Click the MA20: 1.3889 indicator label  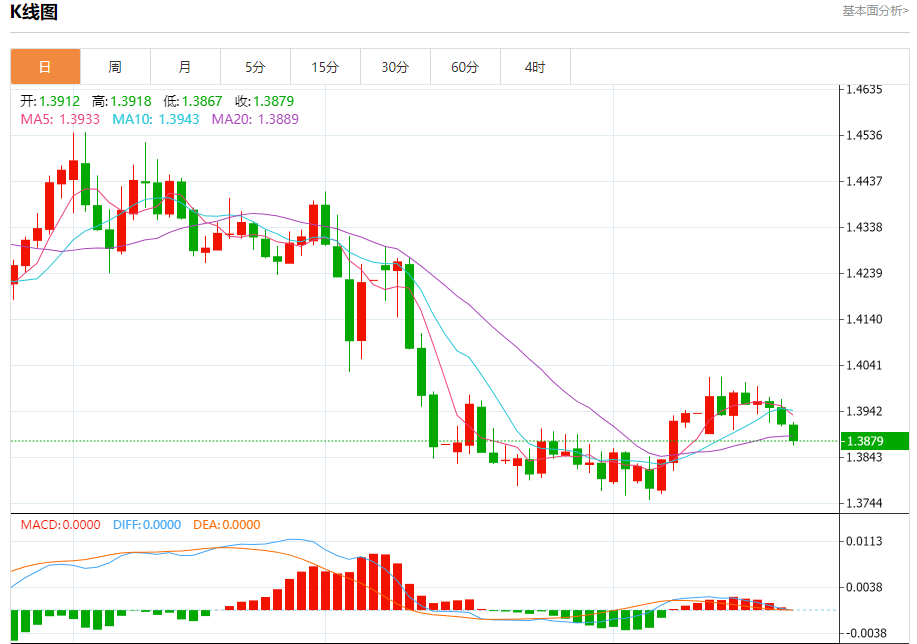coord(255,119)
